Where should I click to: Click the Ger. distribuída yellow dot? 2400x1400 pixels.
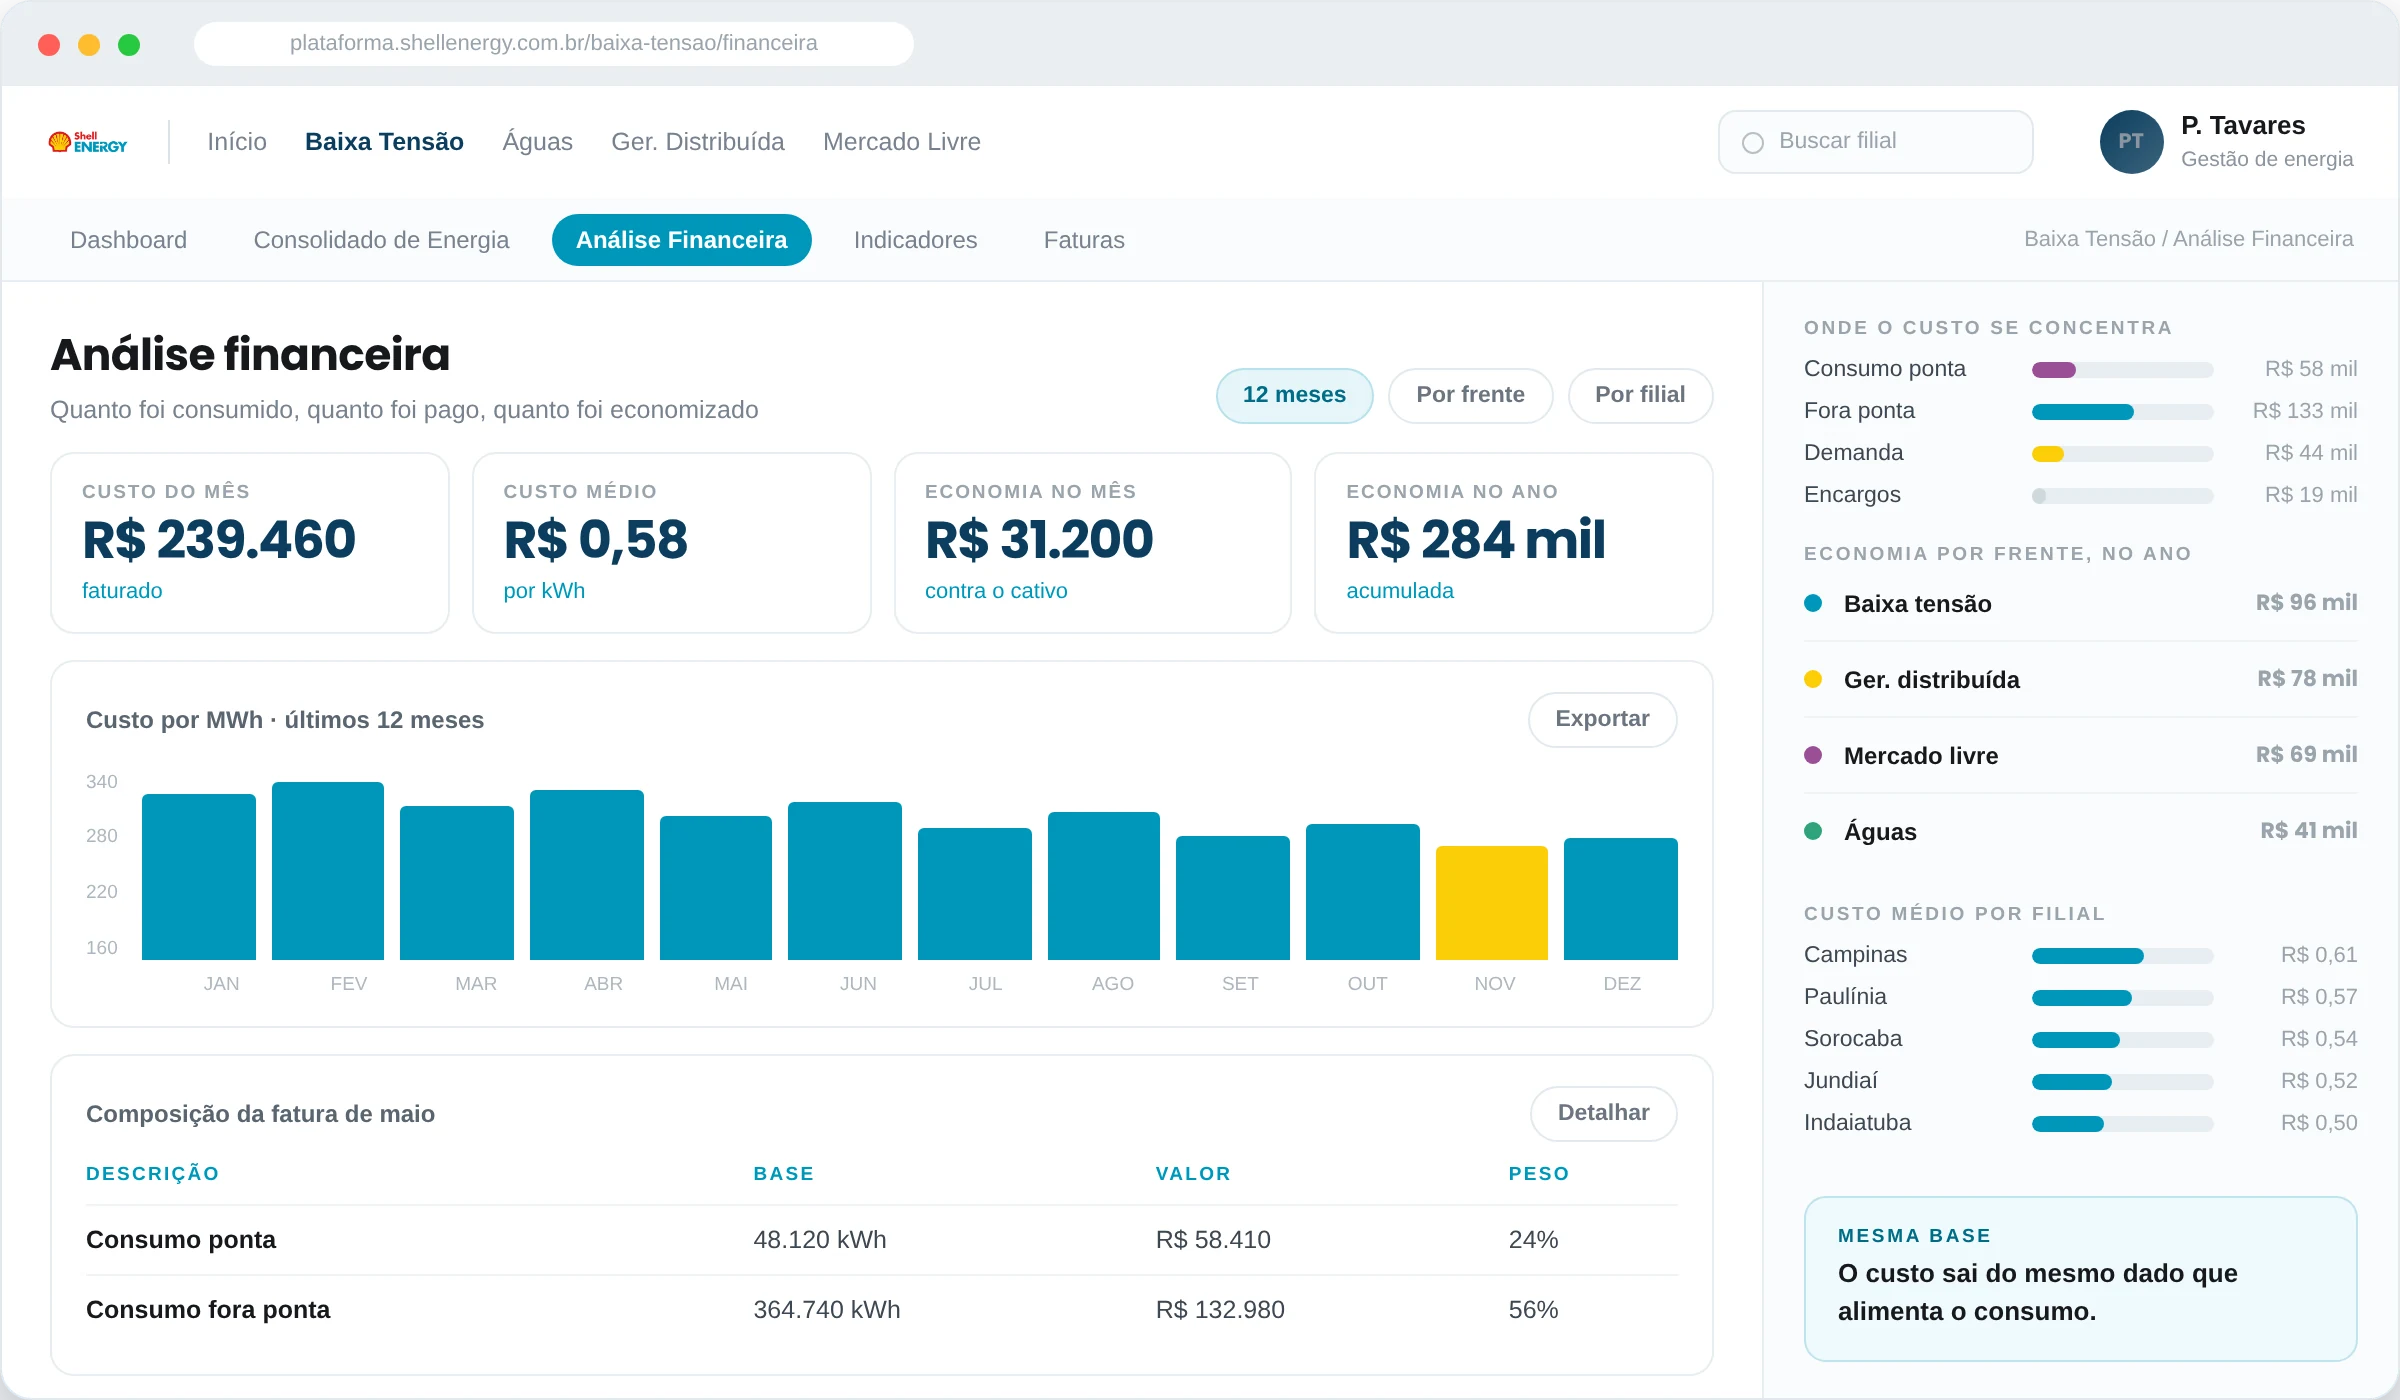[x=1813, y=679]
